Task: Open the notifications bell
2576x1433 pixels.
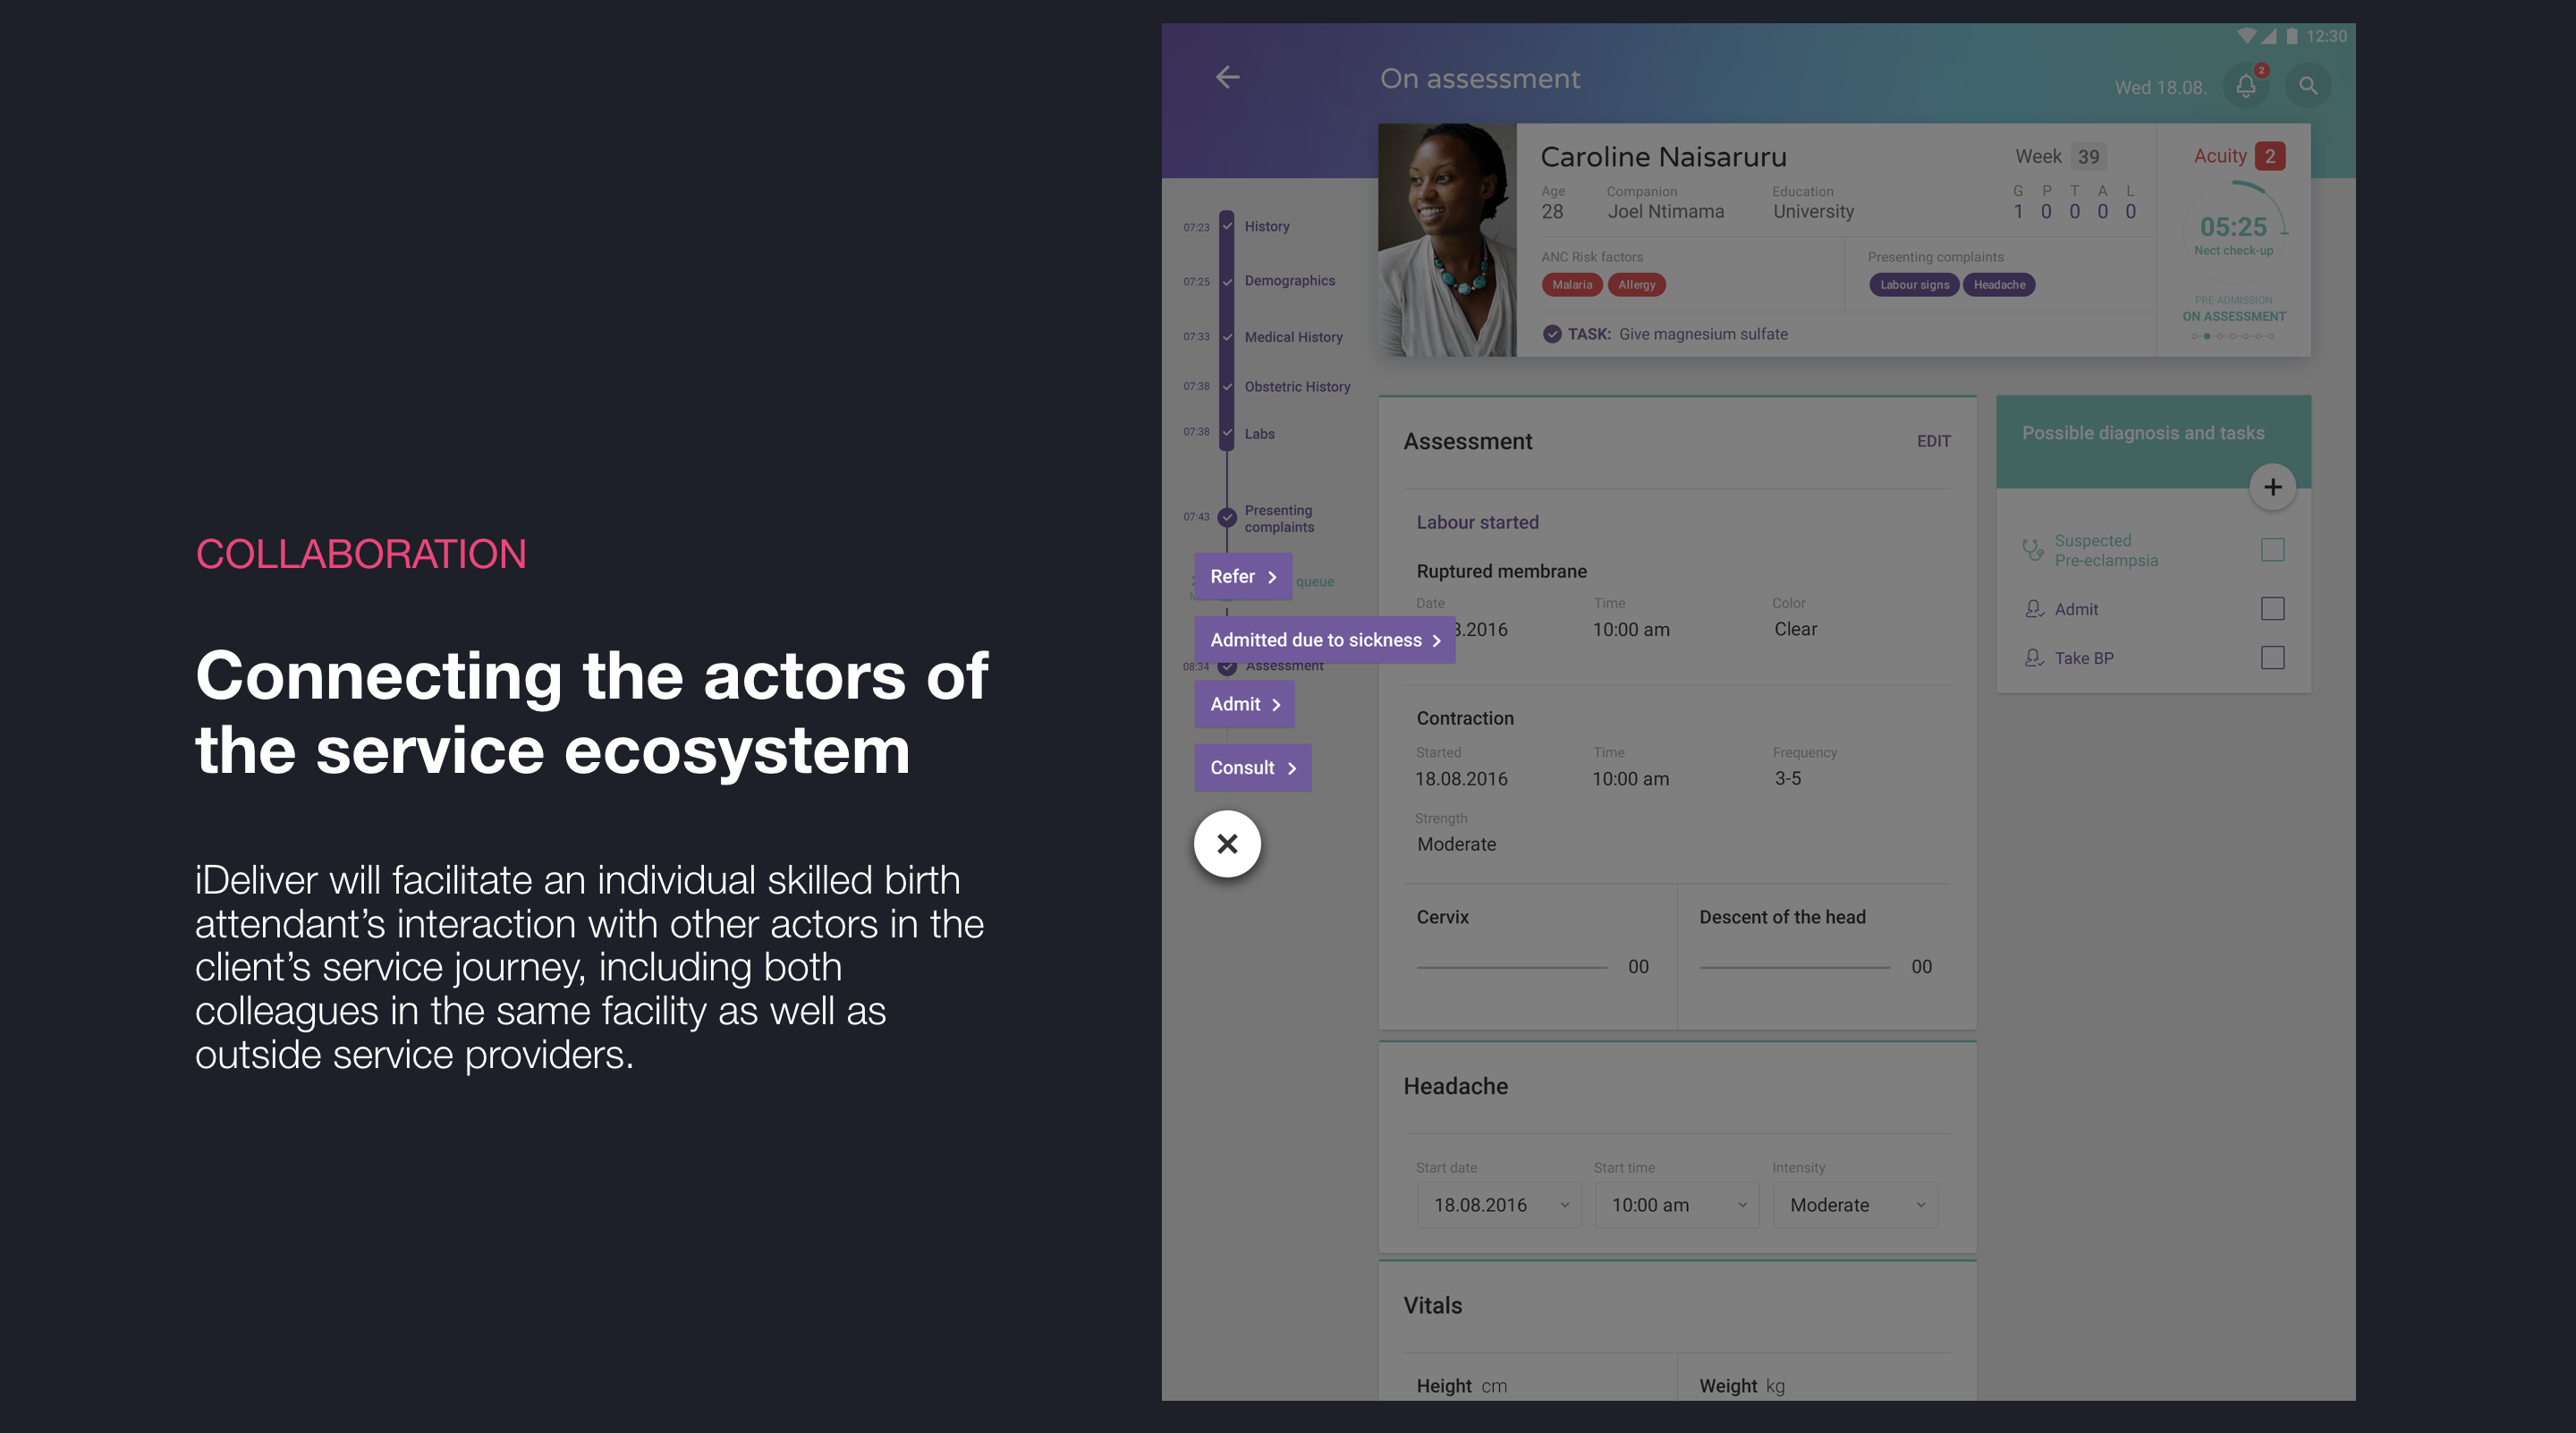Action: 2245,86
